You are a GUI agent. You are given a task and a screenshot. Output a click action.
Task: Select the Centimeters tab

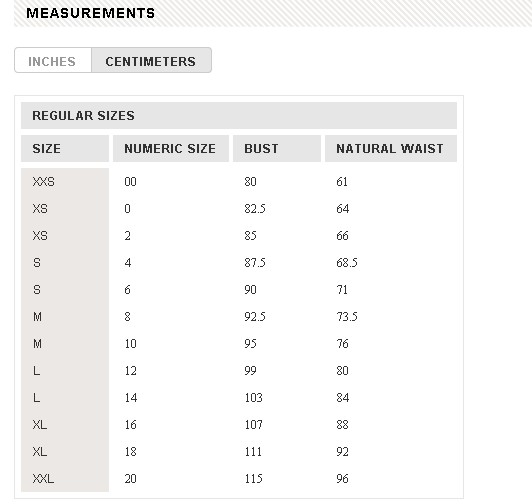tap(151, 60)
